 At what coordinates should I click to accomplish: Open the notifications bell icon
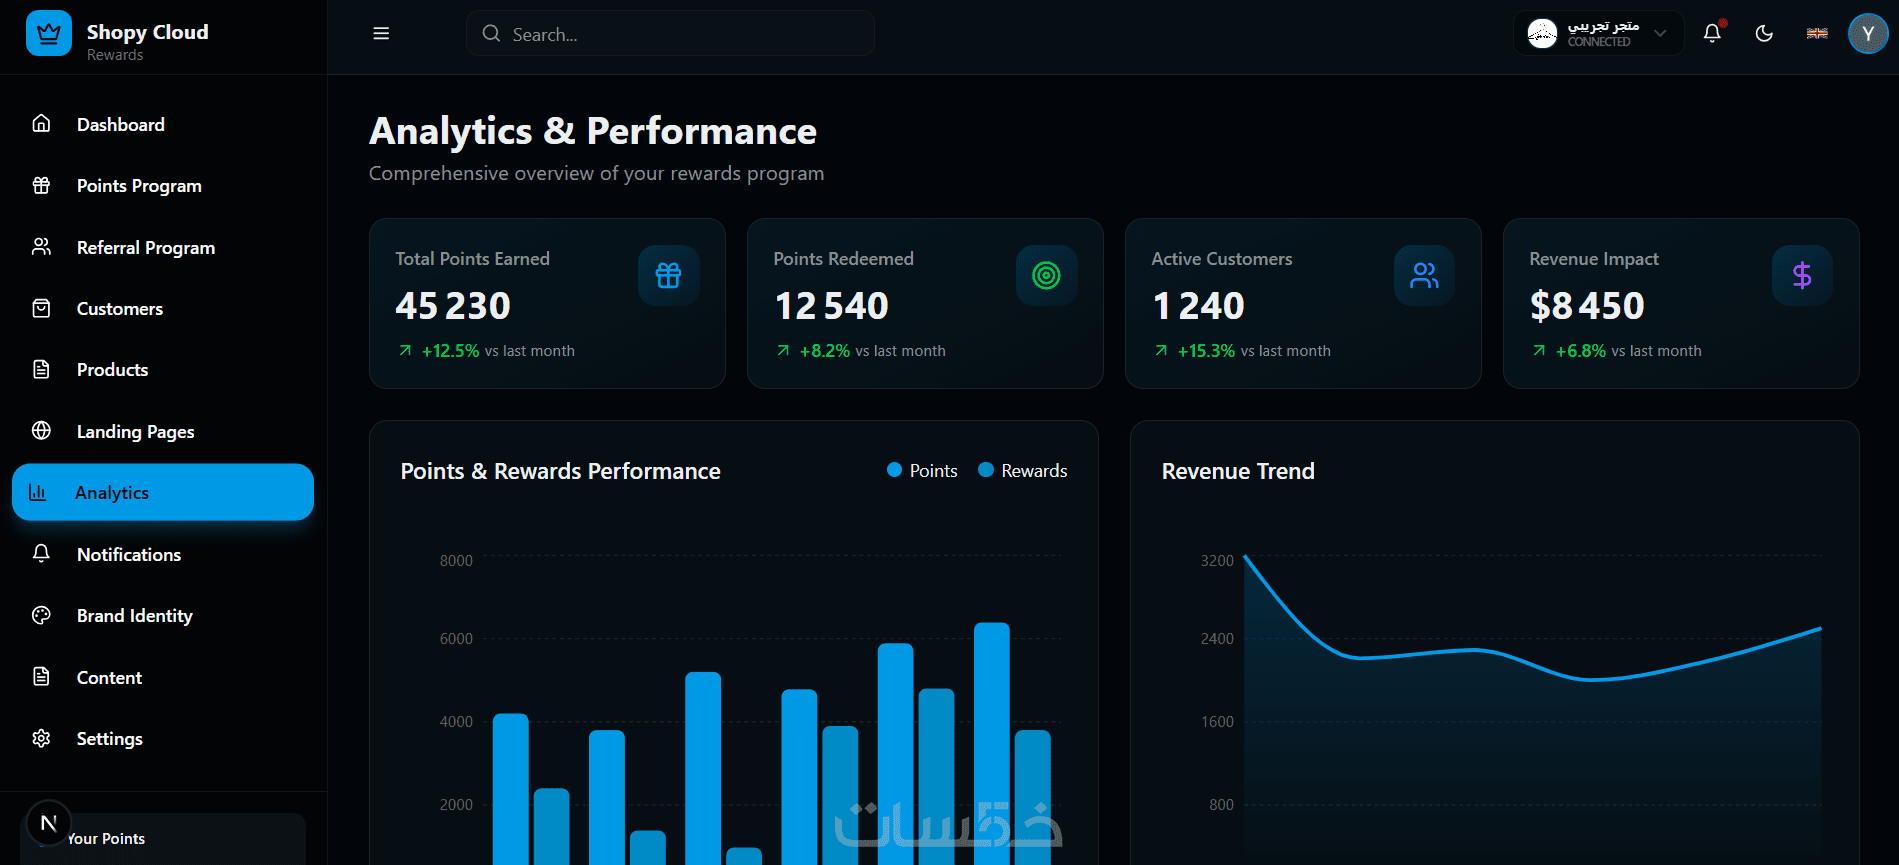pos(1712,33)
